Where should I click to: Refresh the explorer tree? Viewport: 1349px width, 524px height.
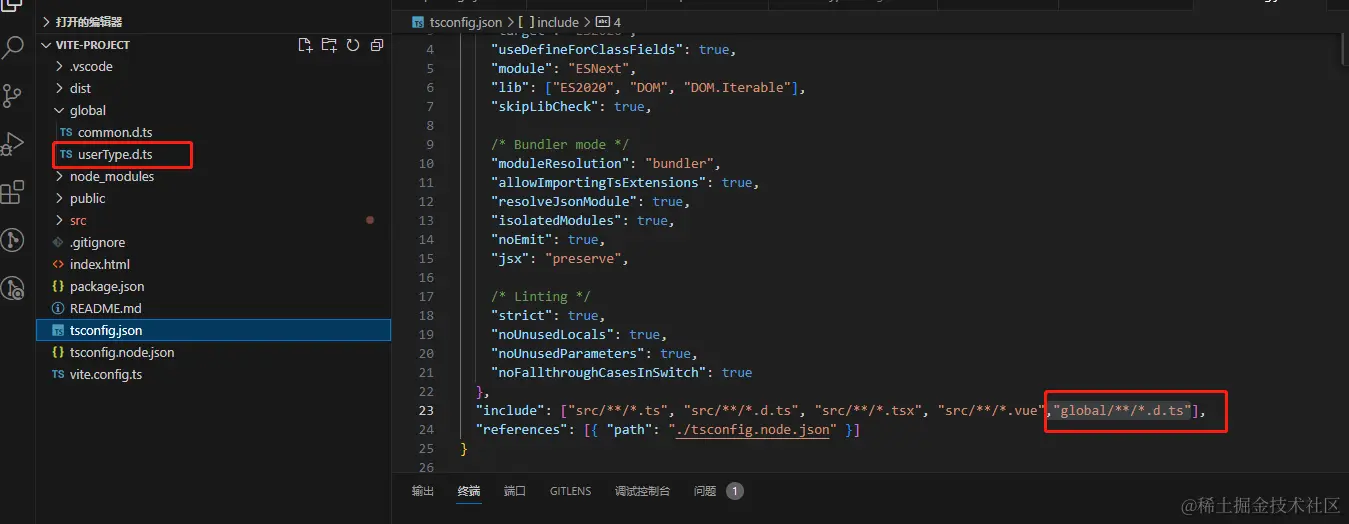point(353,45)
